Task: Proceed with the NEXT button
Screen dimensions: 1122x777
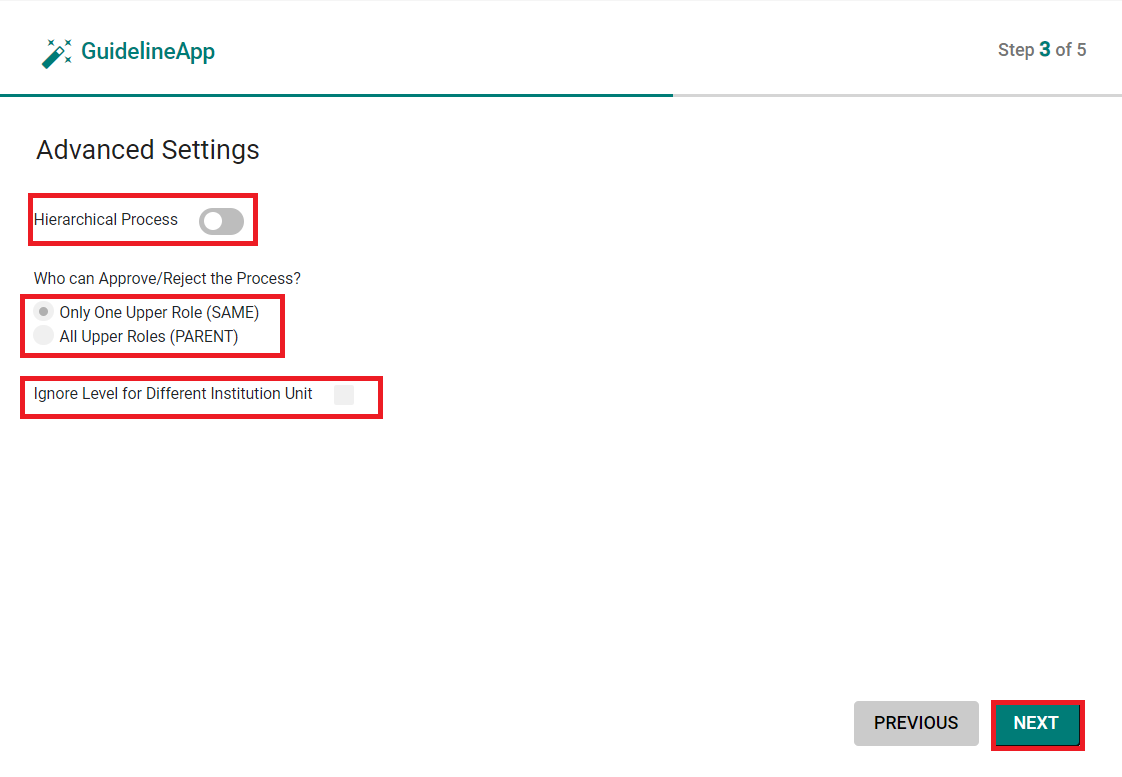Action: pos(1036,723)
